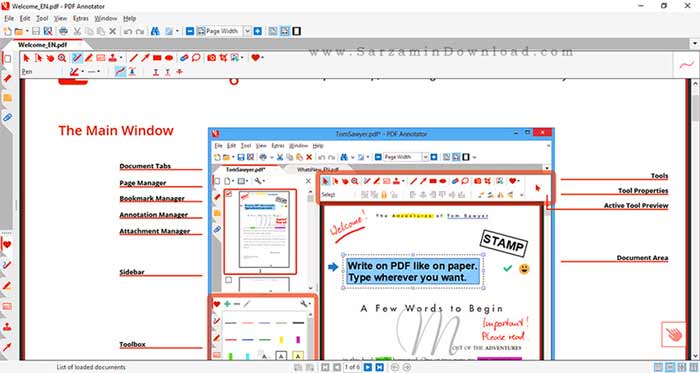700x373 pixels.
Task: Open the Page Width zoom dropdown arrow
Action: click(247, 31)
